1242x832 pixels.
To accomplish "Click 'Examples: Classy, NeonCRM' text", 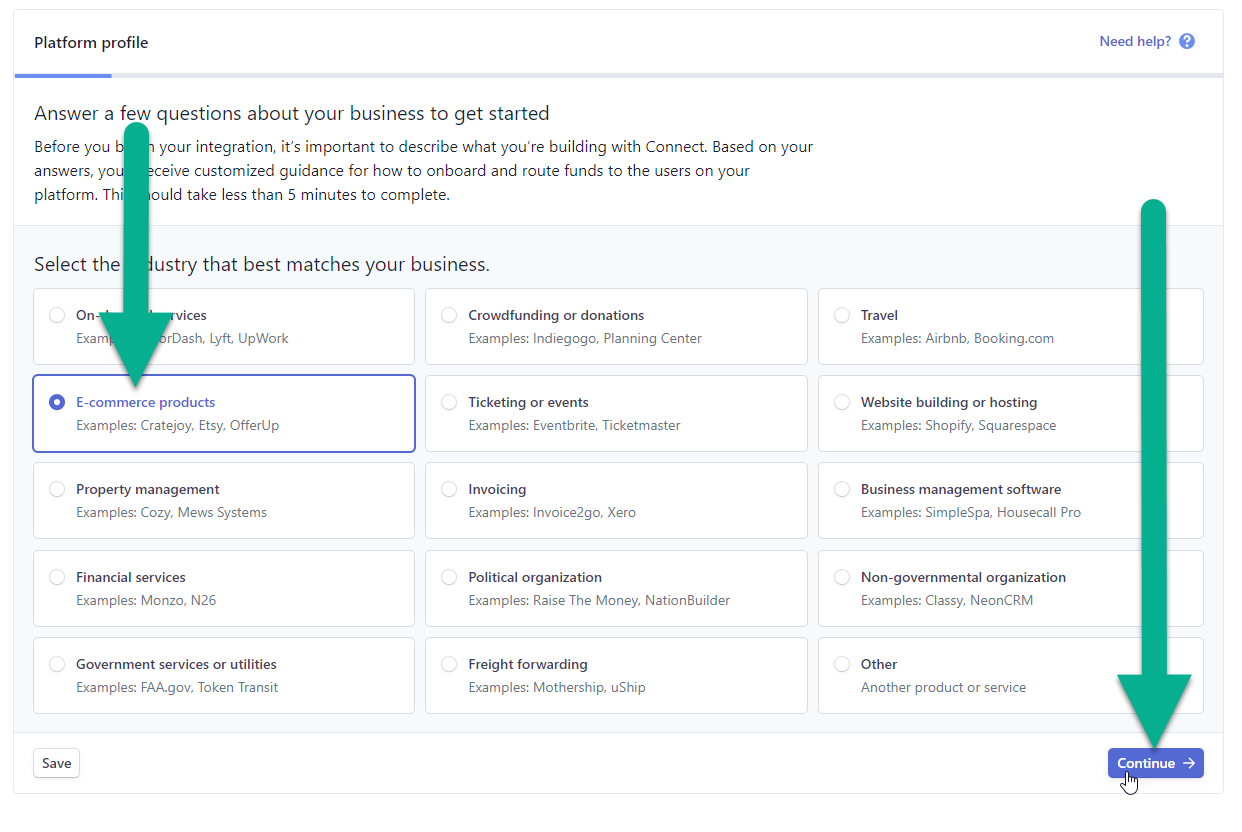I will point(947,600).
